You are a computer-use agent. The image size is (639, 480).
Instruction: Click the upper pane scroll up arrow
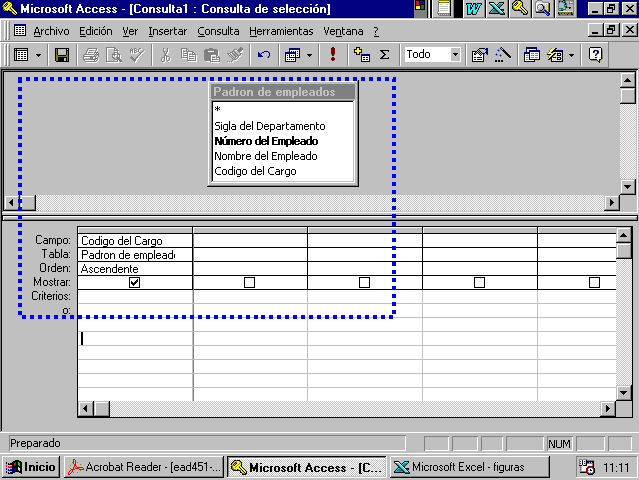(x=628, y=80)
